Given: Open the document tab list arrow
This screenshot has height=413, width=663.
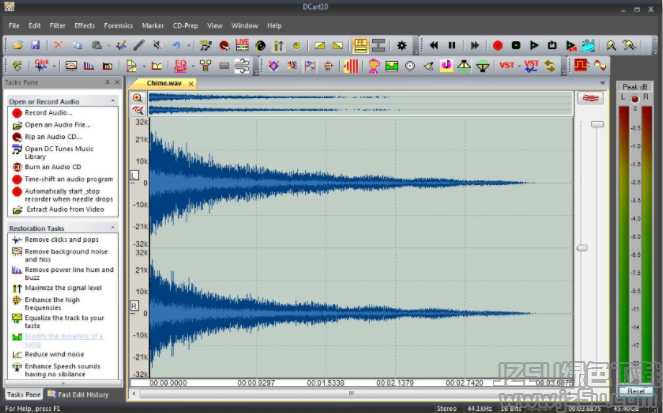Looking at the screenshot, I should pos(603,83).
